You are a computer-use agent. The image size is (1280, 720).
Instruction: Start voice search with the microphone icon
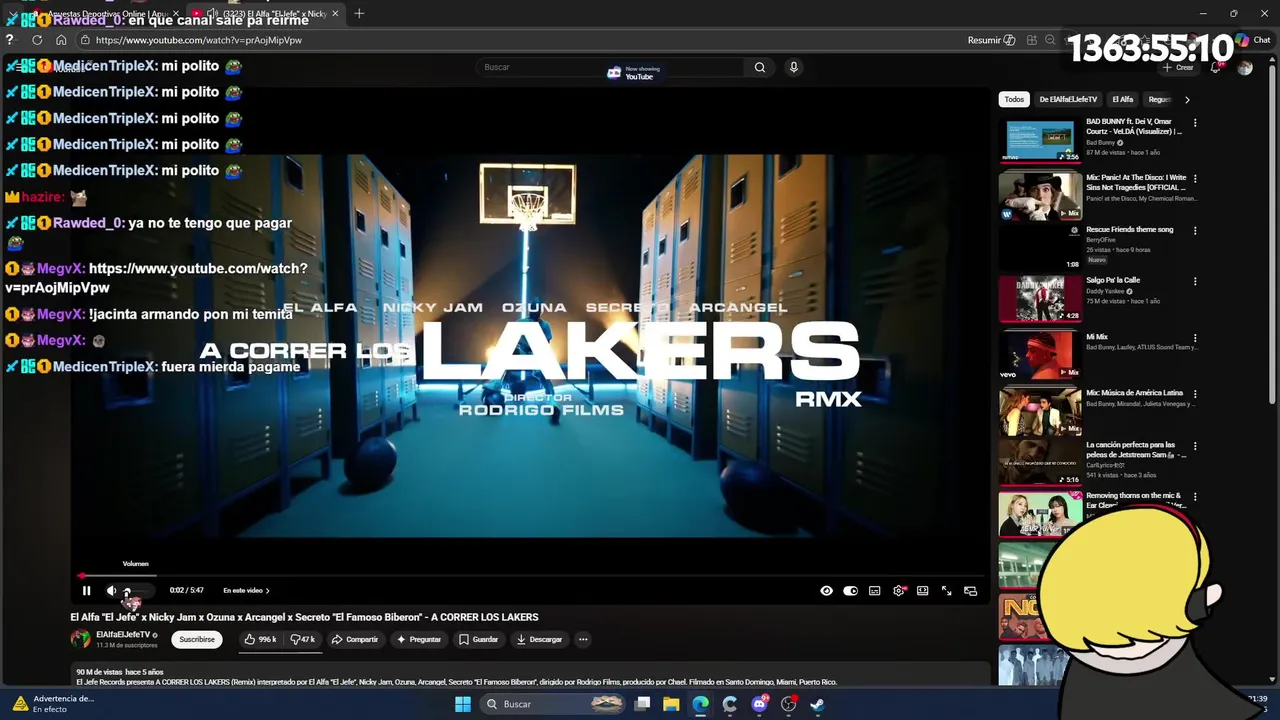tap(794, 67)
